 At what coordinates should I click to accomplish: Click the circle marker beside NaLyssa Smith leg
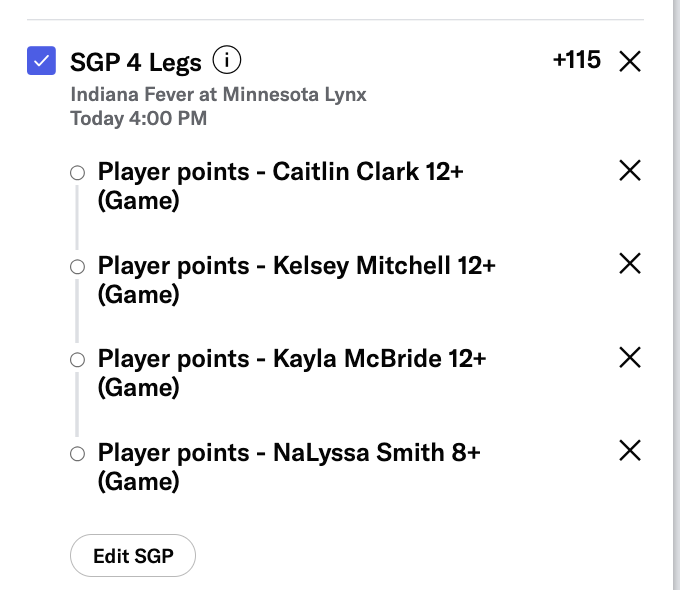point(77,454)
